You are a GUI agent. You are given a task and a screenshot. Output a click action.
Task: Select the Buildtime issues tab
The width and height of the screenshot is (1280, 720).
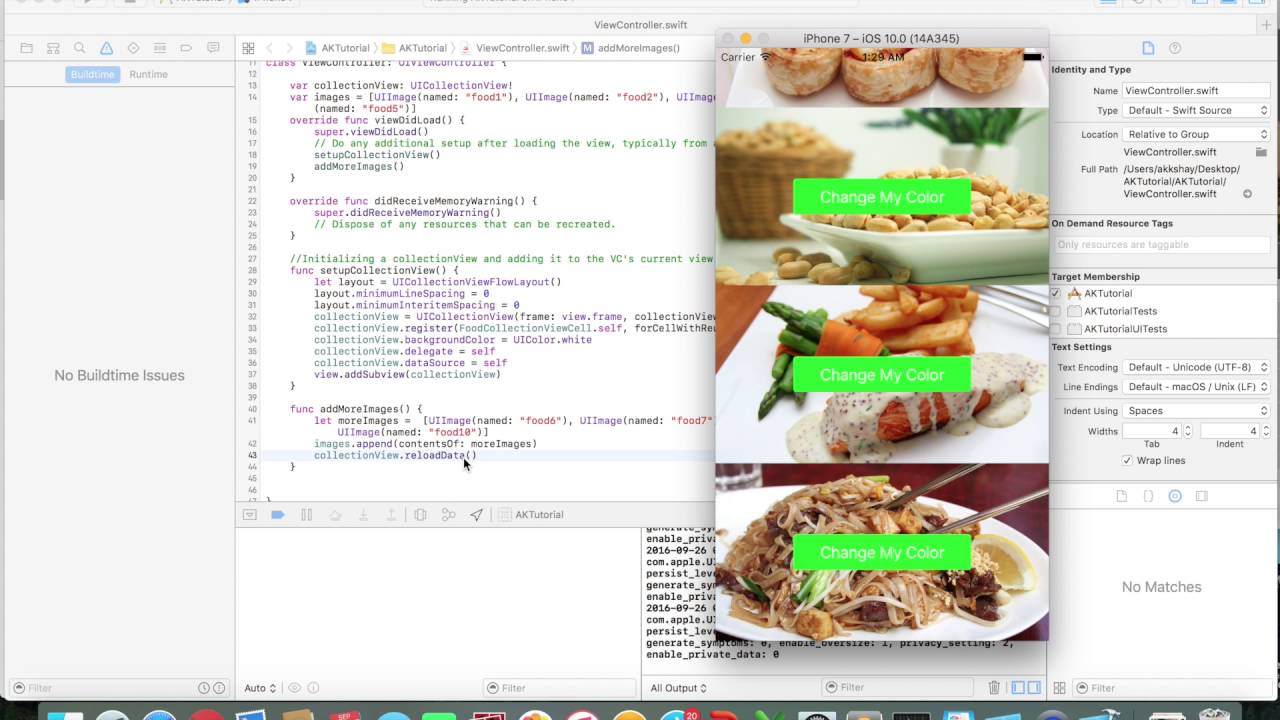click(x=92, y=74)
